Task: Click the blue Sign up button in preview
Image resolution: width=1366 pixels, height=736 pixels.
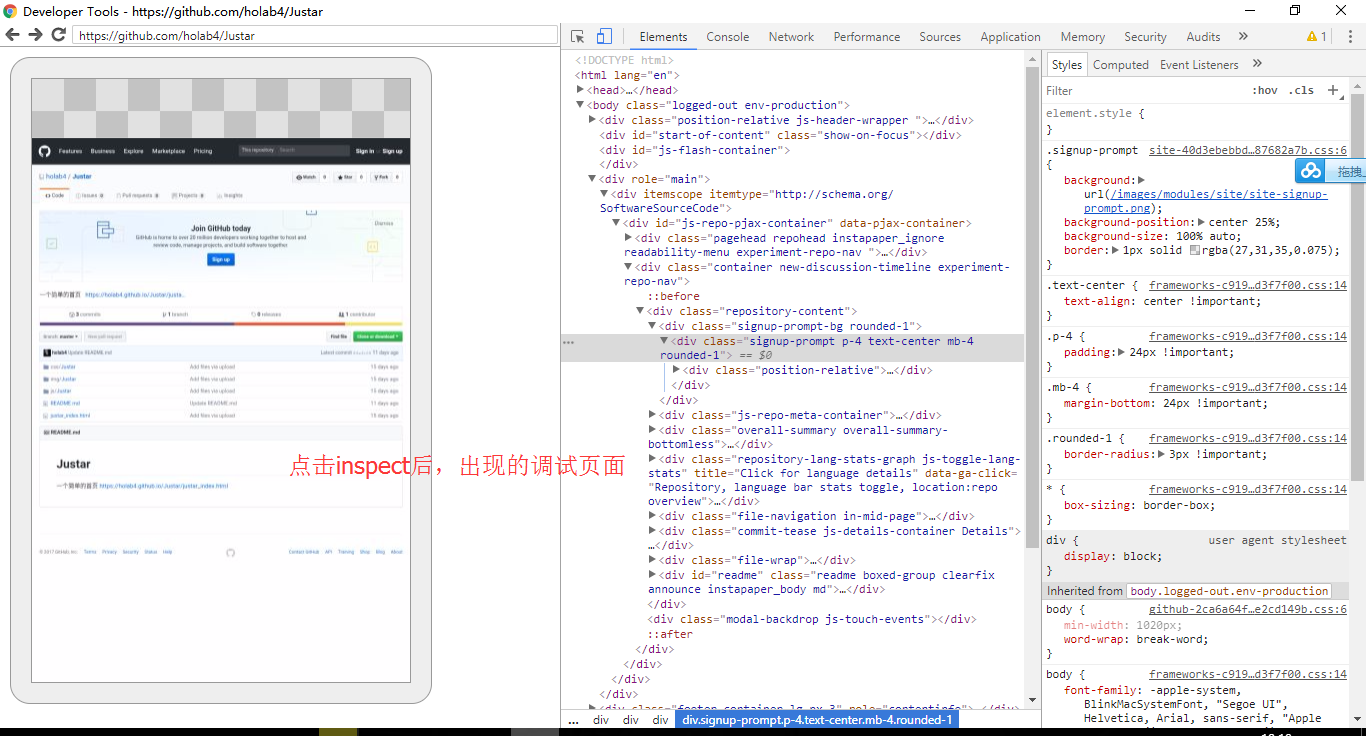Action: pos(221,259)
